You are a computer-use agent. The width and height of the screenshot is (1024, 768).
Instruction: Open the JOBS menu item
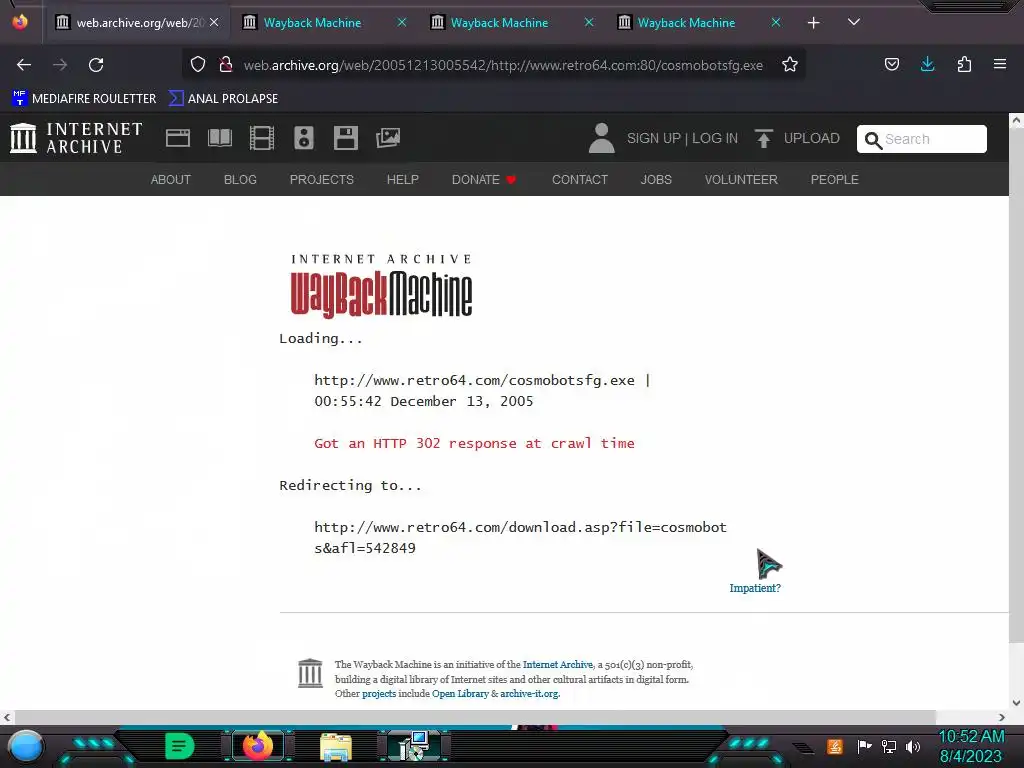[656, 180]
